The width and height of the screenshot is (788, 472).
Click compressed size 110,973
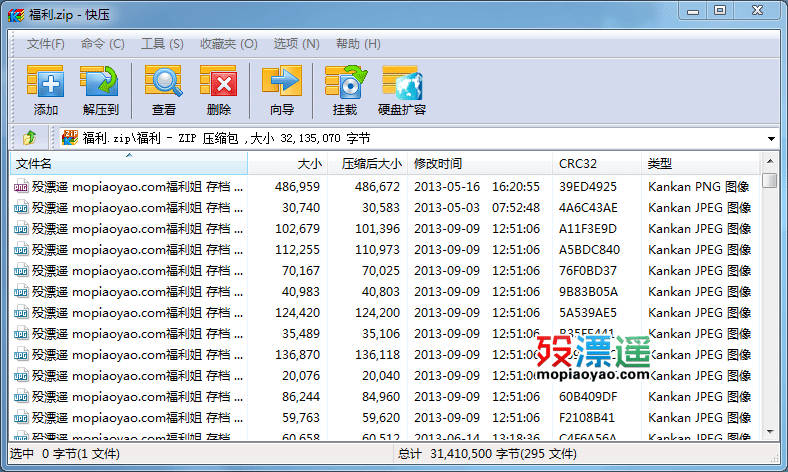coord(377,250)
